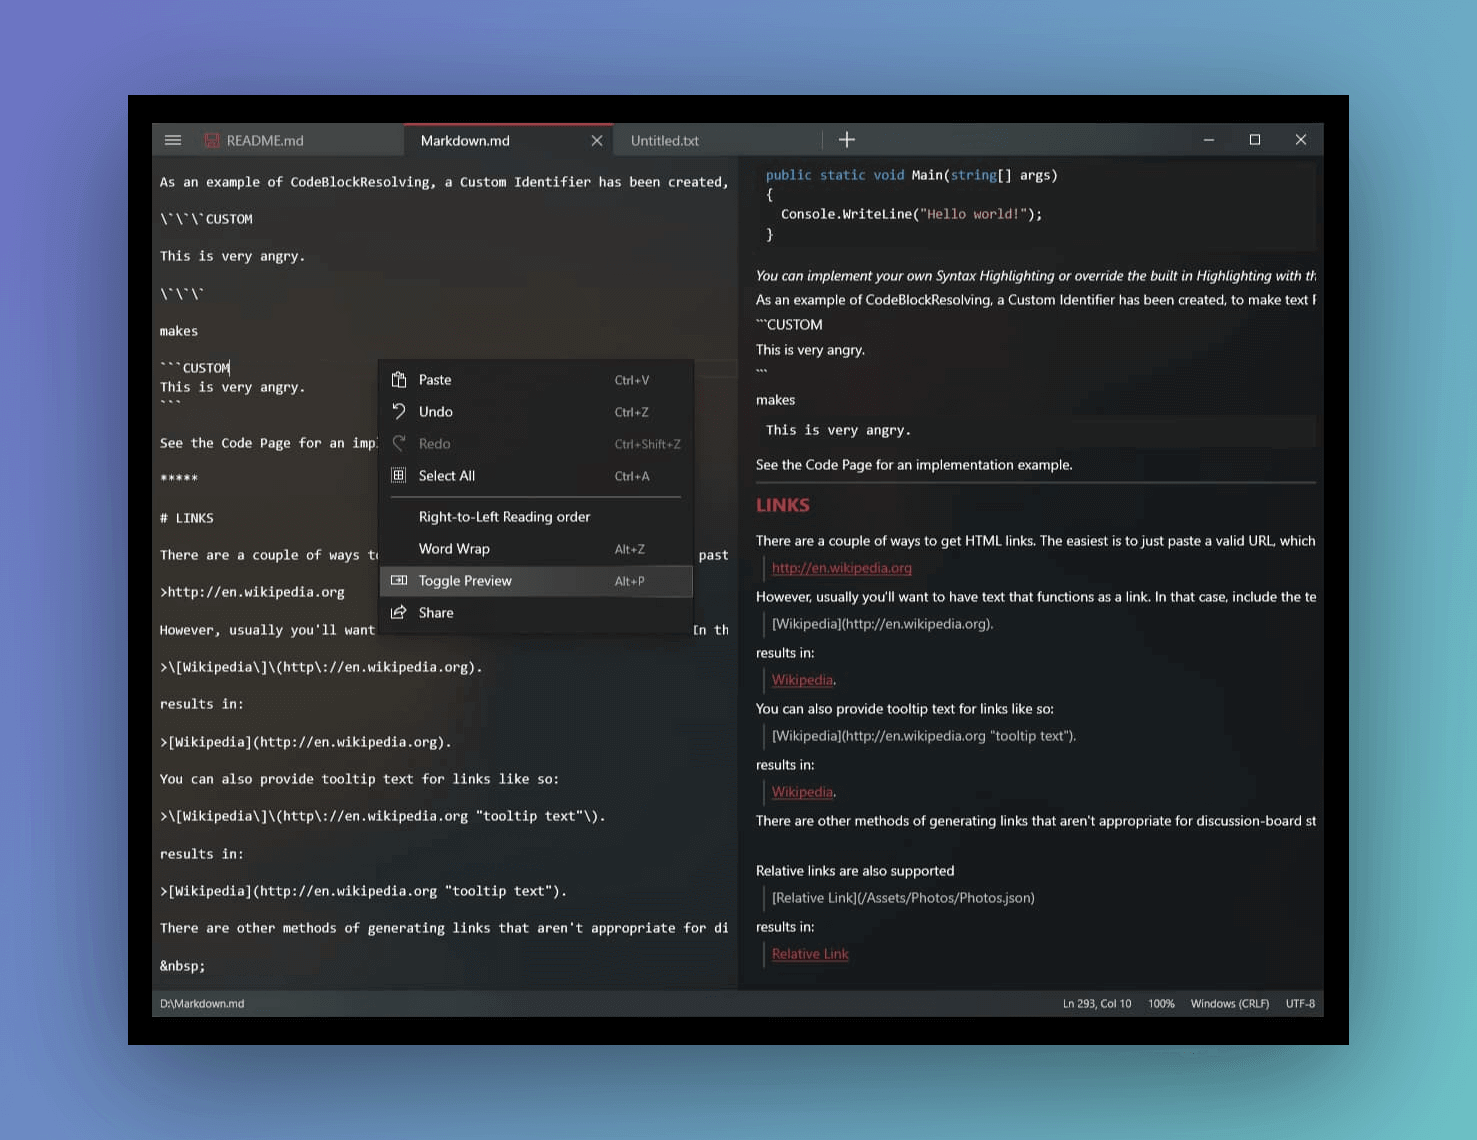Select Share from the context menu
Image resolution: width=1477 pixels, height=1140 pixels.
[536, 613]
